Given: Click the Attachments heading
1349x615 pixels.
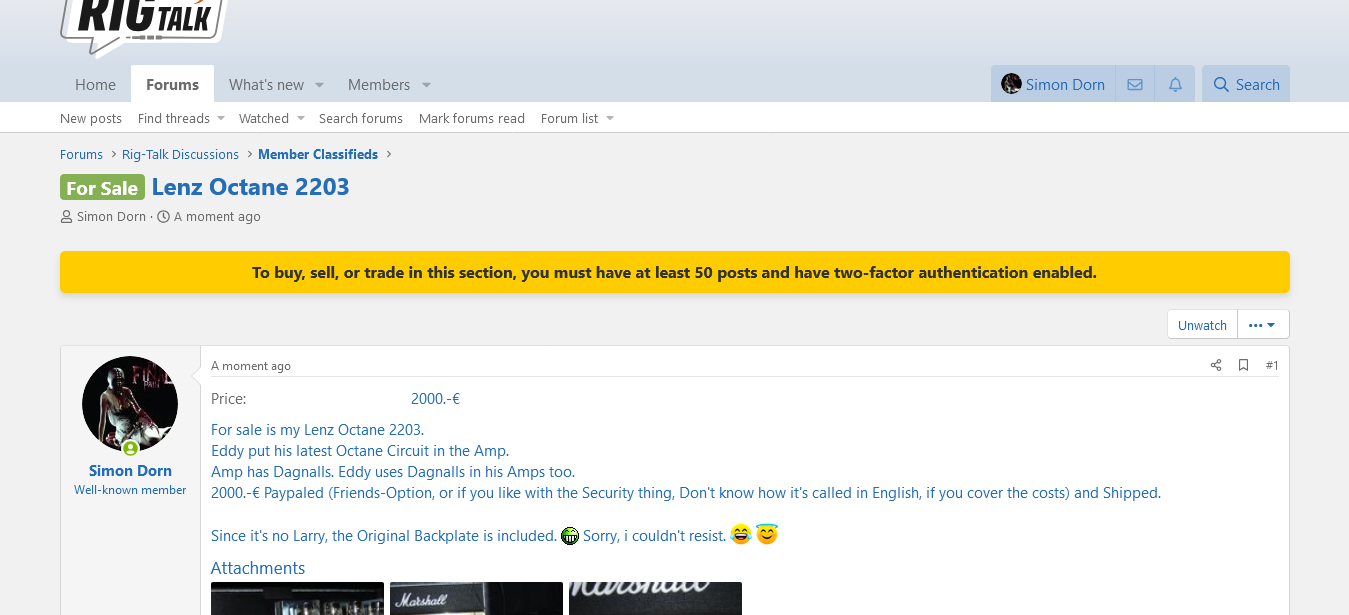Looking at the screenshot, I should 258,568.
